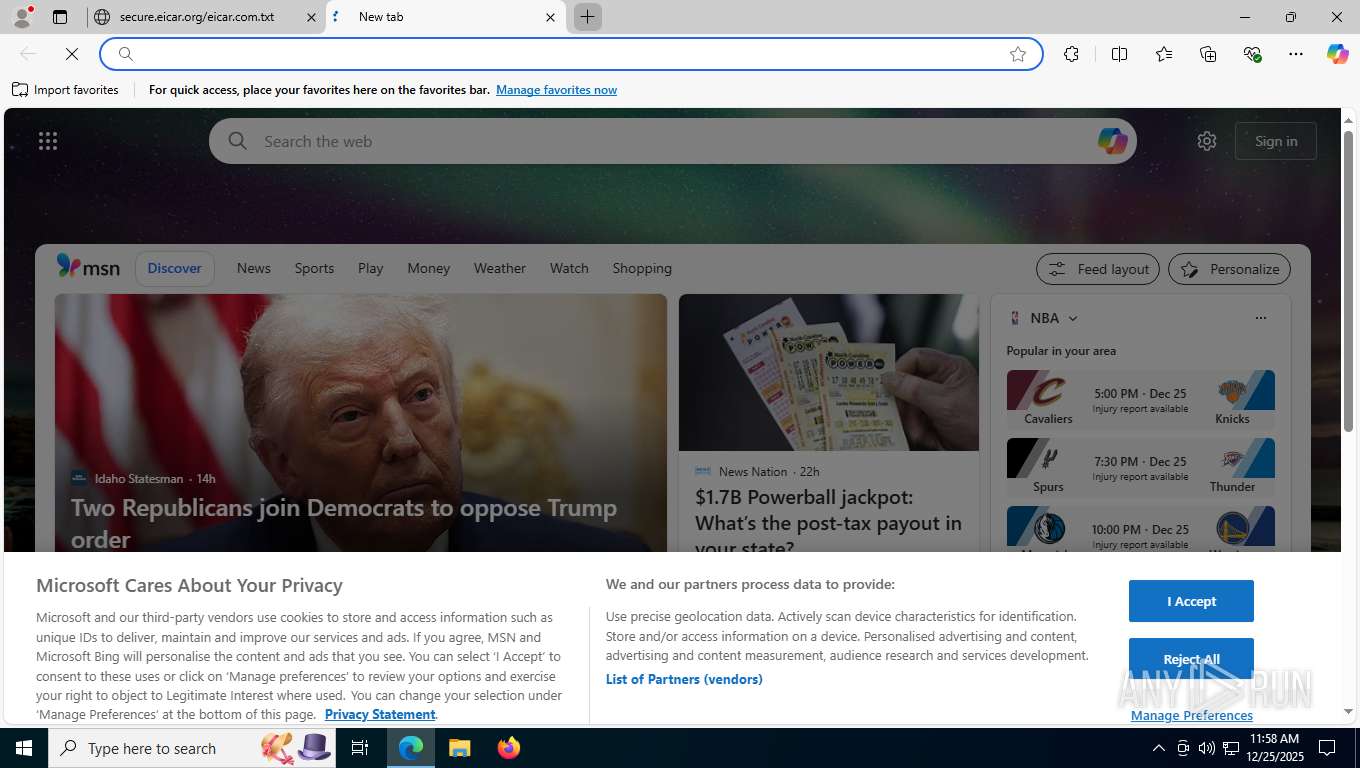The image size is (1360, 768).
Task: Open volume control in system tray
Action: pos(1206,748)
